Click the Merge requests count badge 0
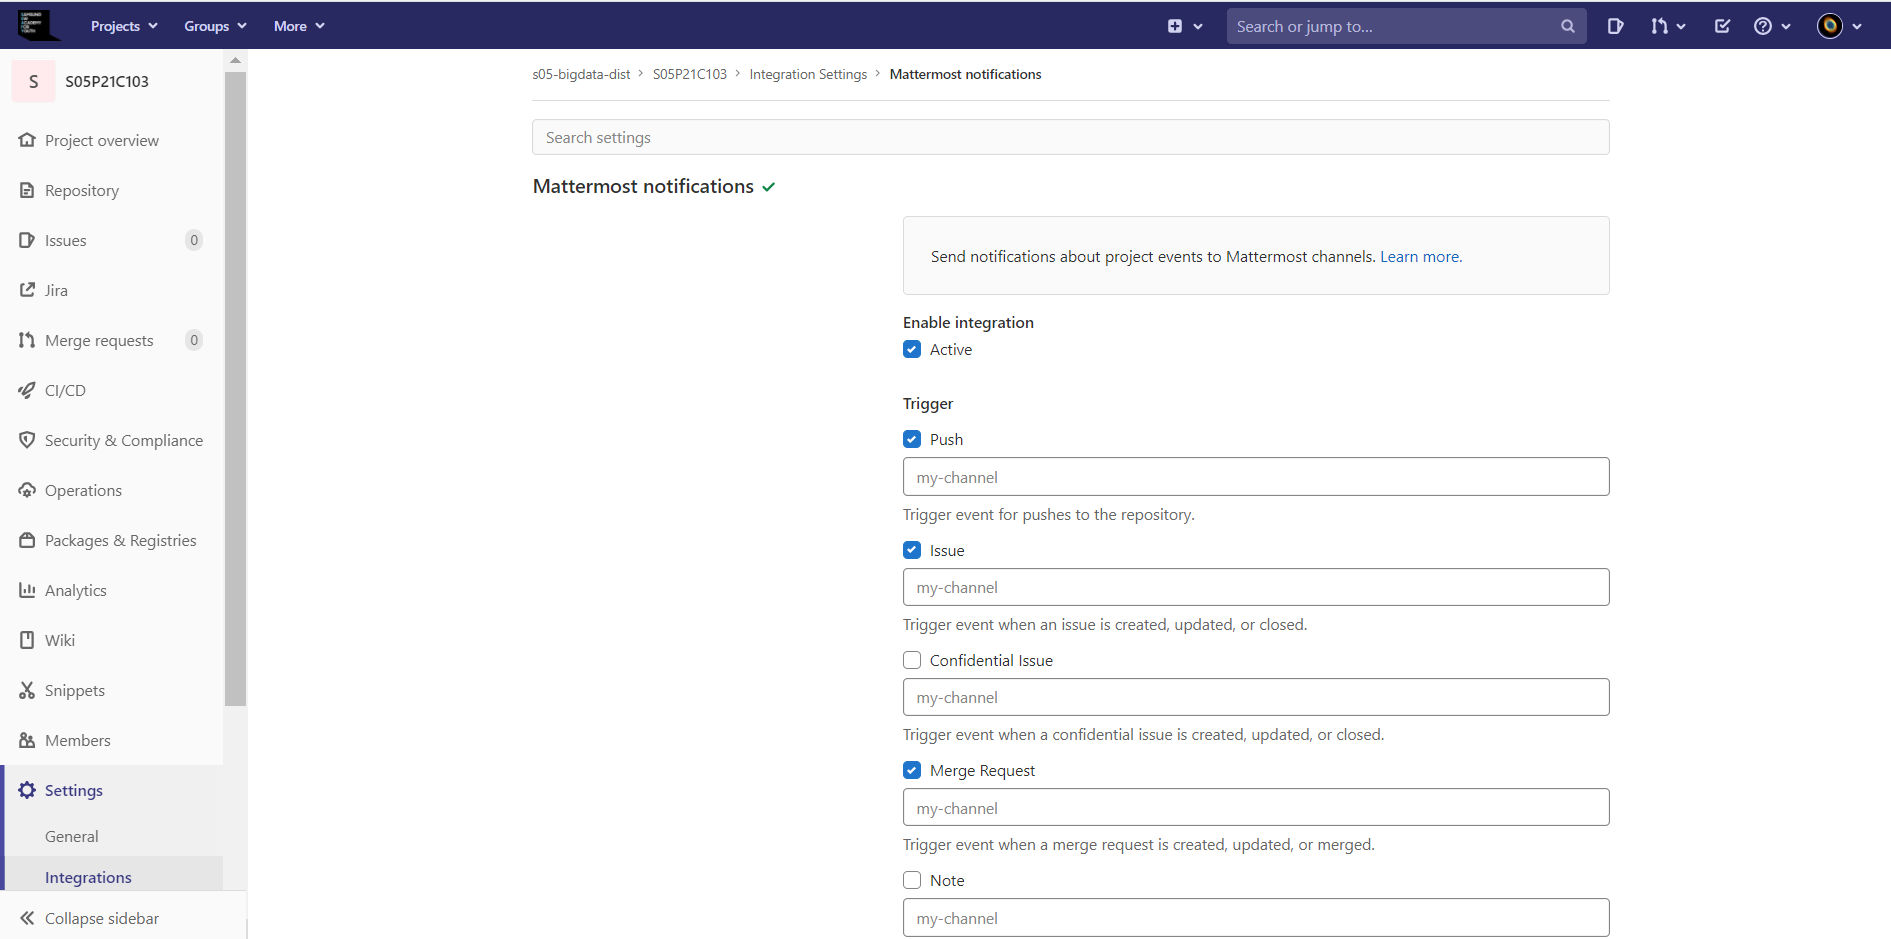 (x=194, y=340)
